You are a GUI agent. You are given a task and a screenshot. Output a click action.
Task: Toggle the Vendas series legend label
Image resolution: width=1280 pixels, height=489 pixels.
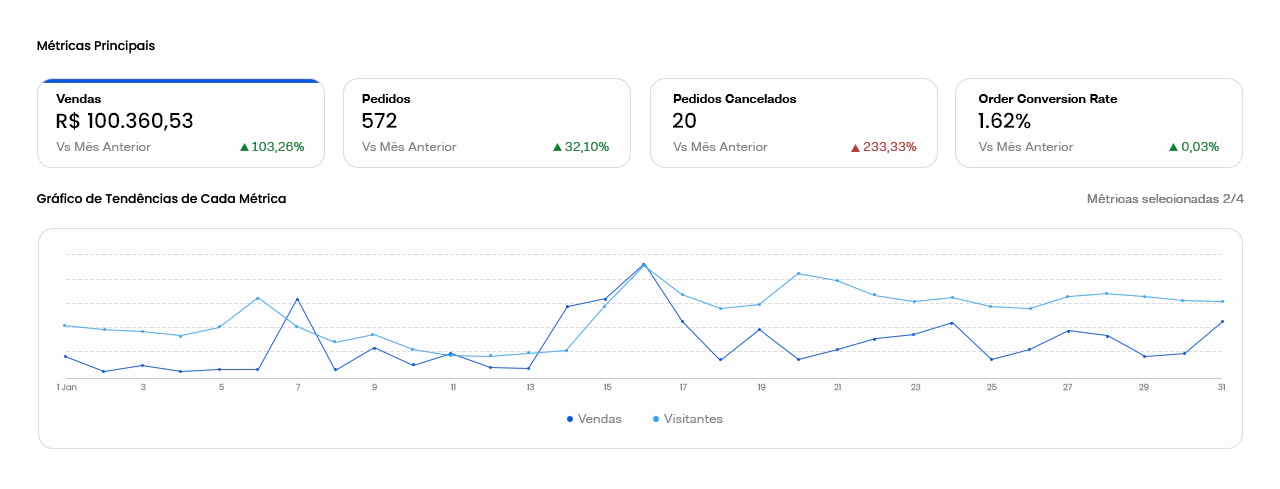(x=599, y=419)
